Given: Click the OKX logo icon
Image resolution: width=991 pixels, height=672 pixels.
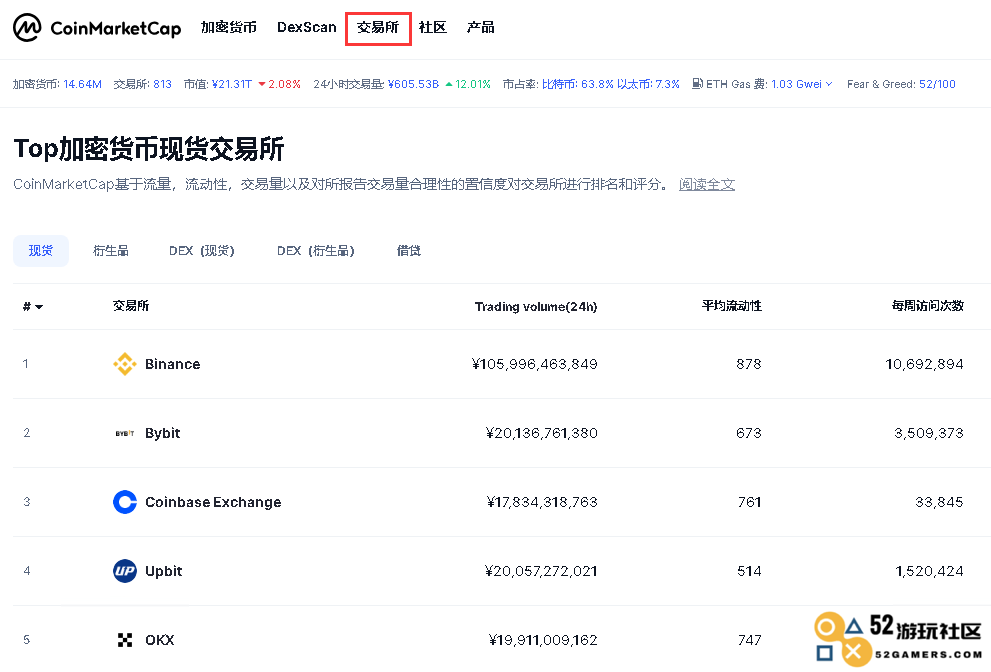Looking at the screenshot, I should point(125,640).
